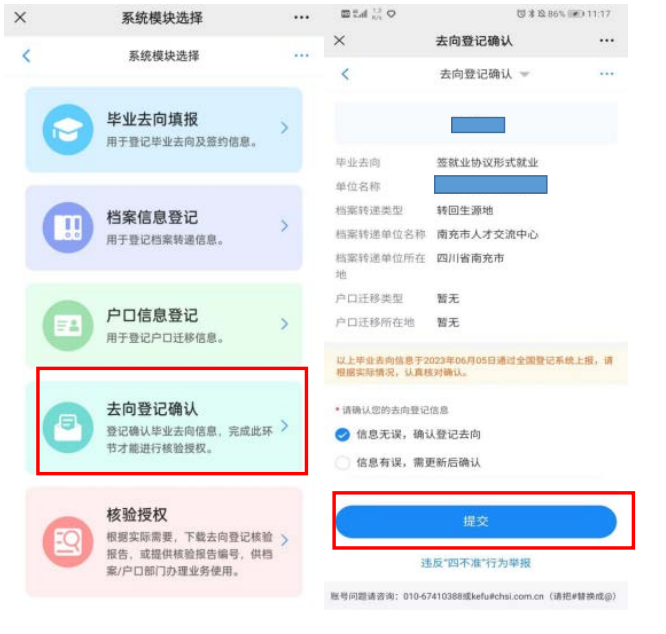666x634 pixels.
Task: Close the 系统模块选择 page with X
Action: 20,17
